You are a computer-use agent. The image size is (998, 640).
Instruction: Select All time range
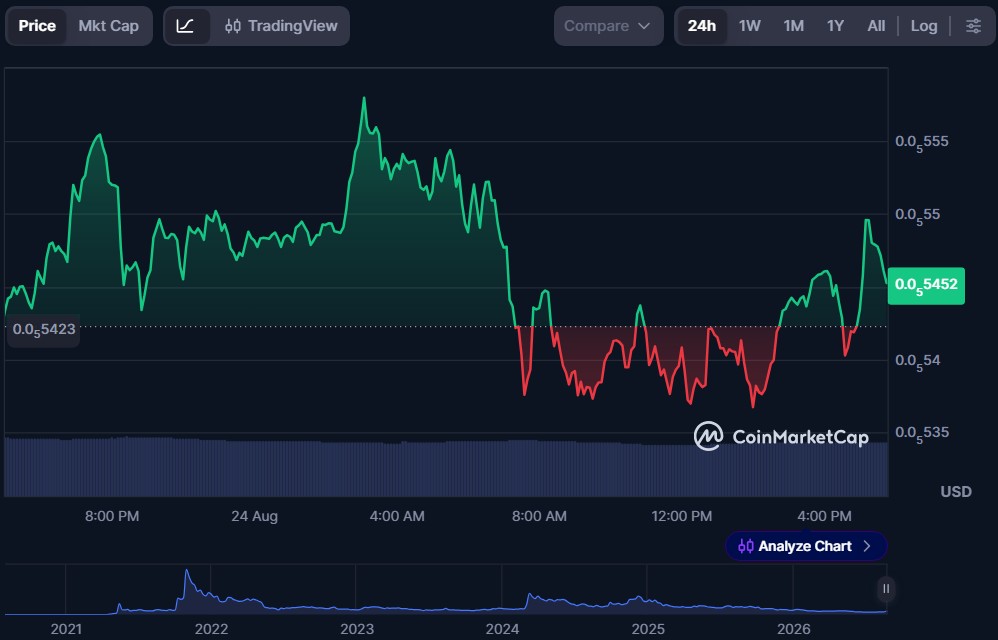point(876,26)
